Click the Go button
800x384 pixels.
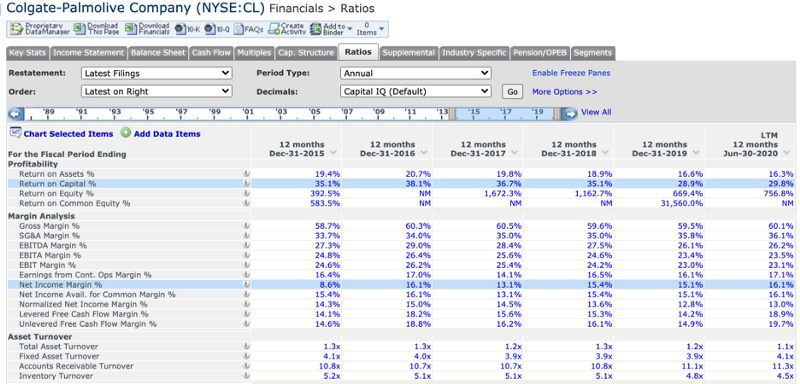(x=513, y=92)
